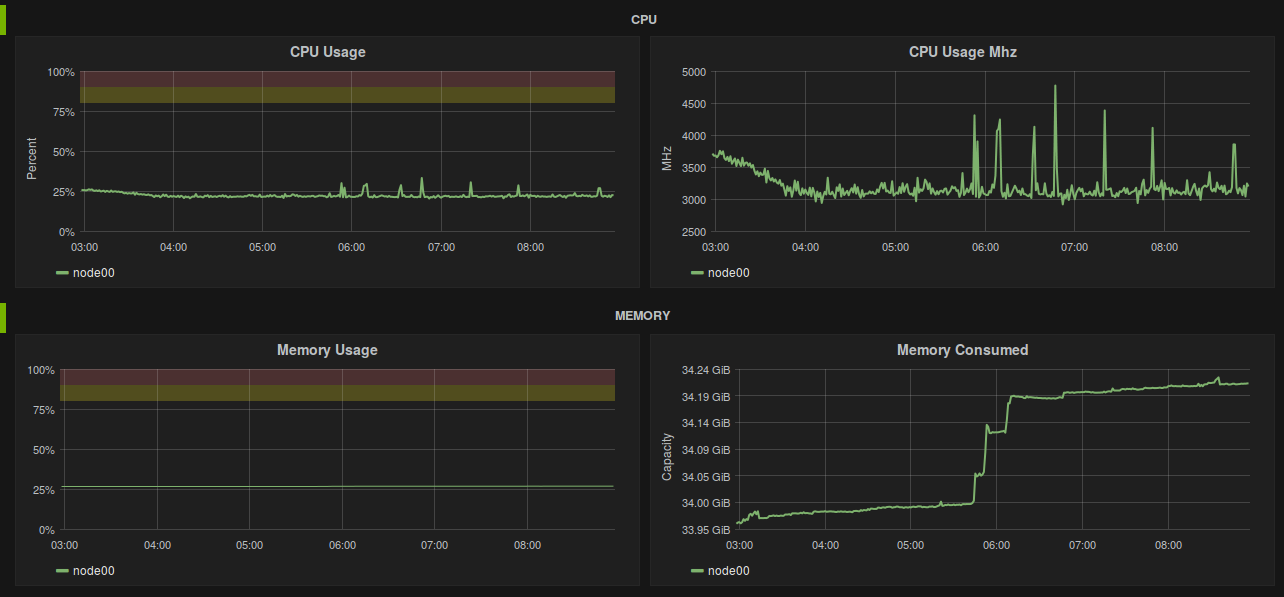Click the 4000 y-axis label in CPU Usage Mhz

pyautogui.click(x=693, y=136)
